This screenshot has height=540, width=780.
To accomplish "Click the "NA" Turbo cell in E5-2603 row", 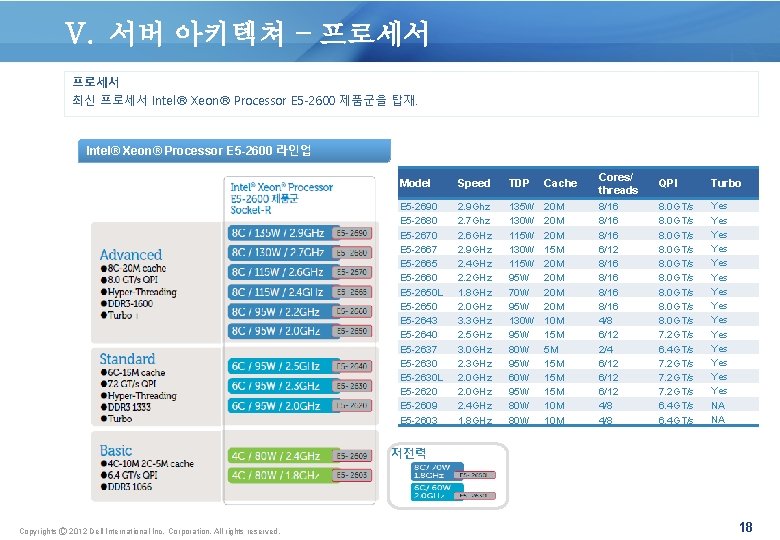I will tap(718, 420).
